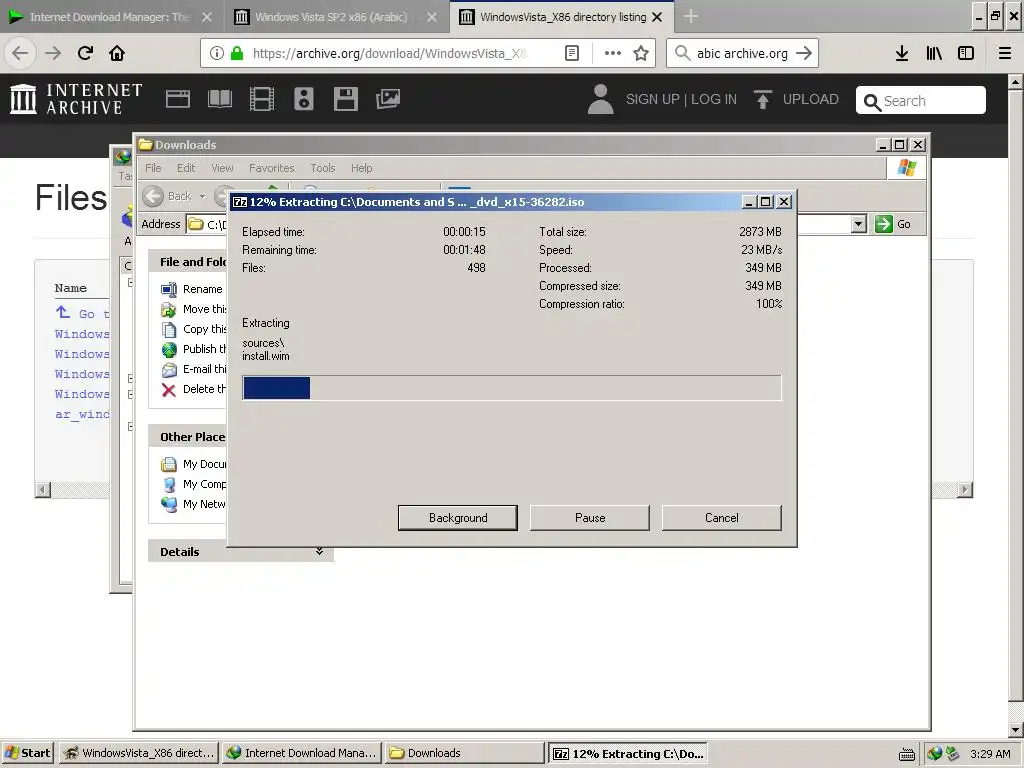Click taskbar clock 3:29 AM
The height and width of the screenshot is (768, 1024).
coord(990,754)
